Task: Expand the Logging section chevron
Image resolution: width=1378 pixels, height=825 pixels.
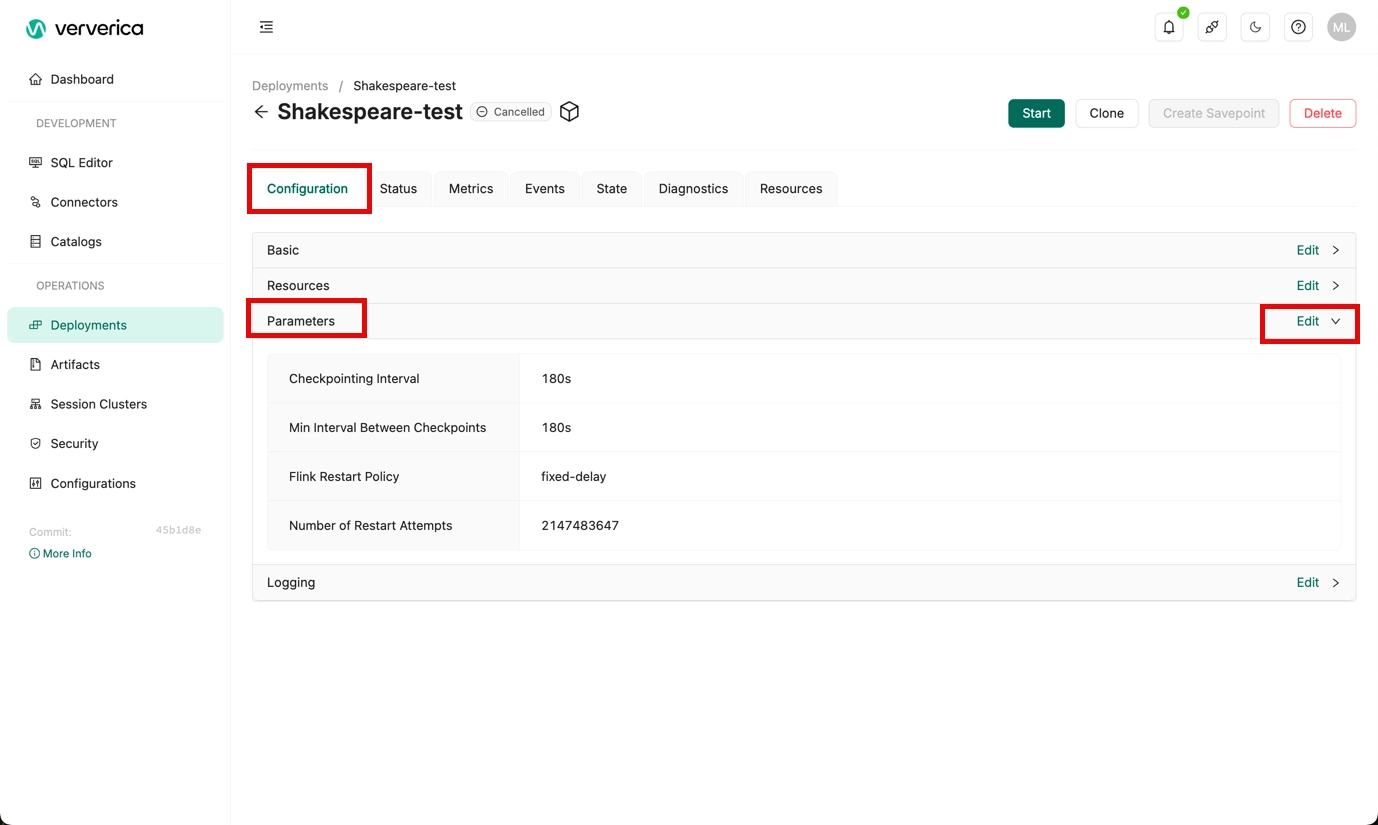Action: point(1336,582)
